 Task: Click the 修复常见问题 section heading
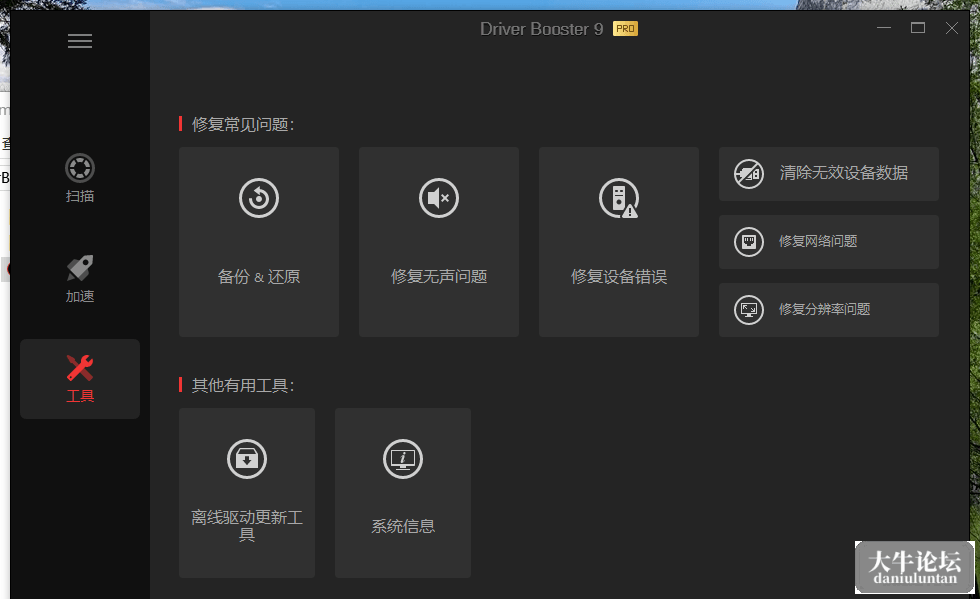point(243,124)
